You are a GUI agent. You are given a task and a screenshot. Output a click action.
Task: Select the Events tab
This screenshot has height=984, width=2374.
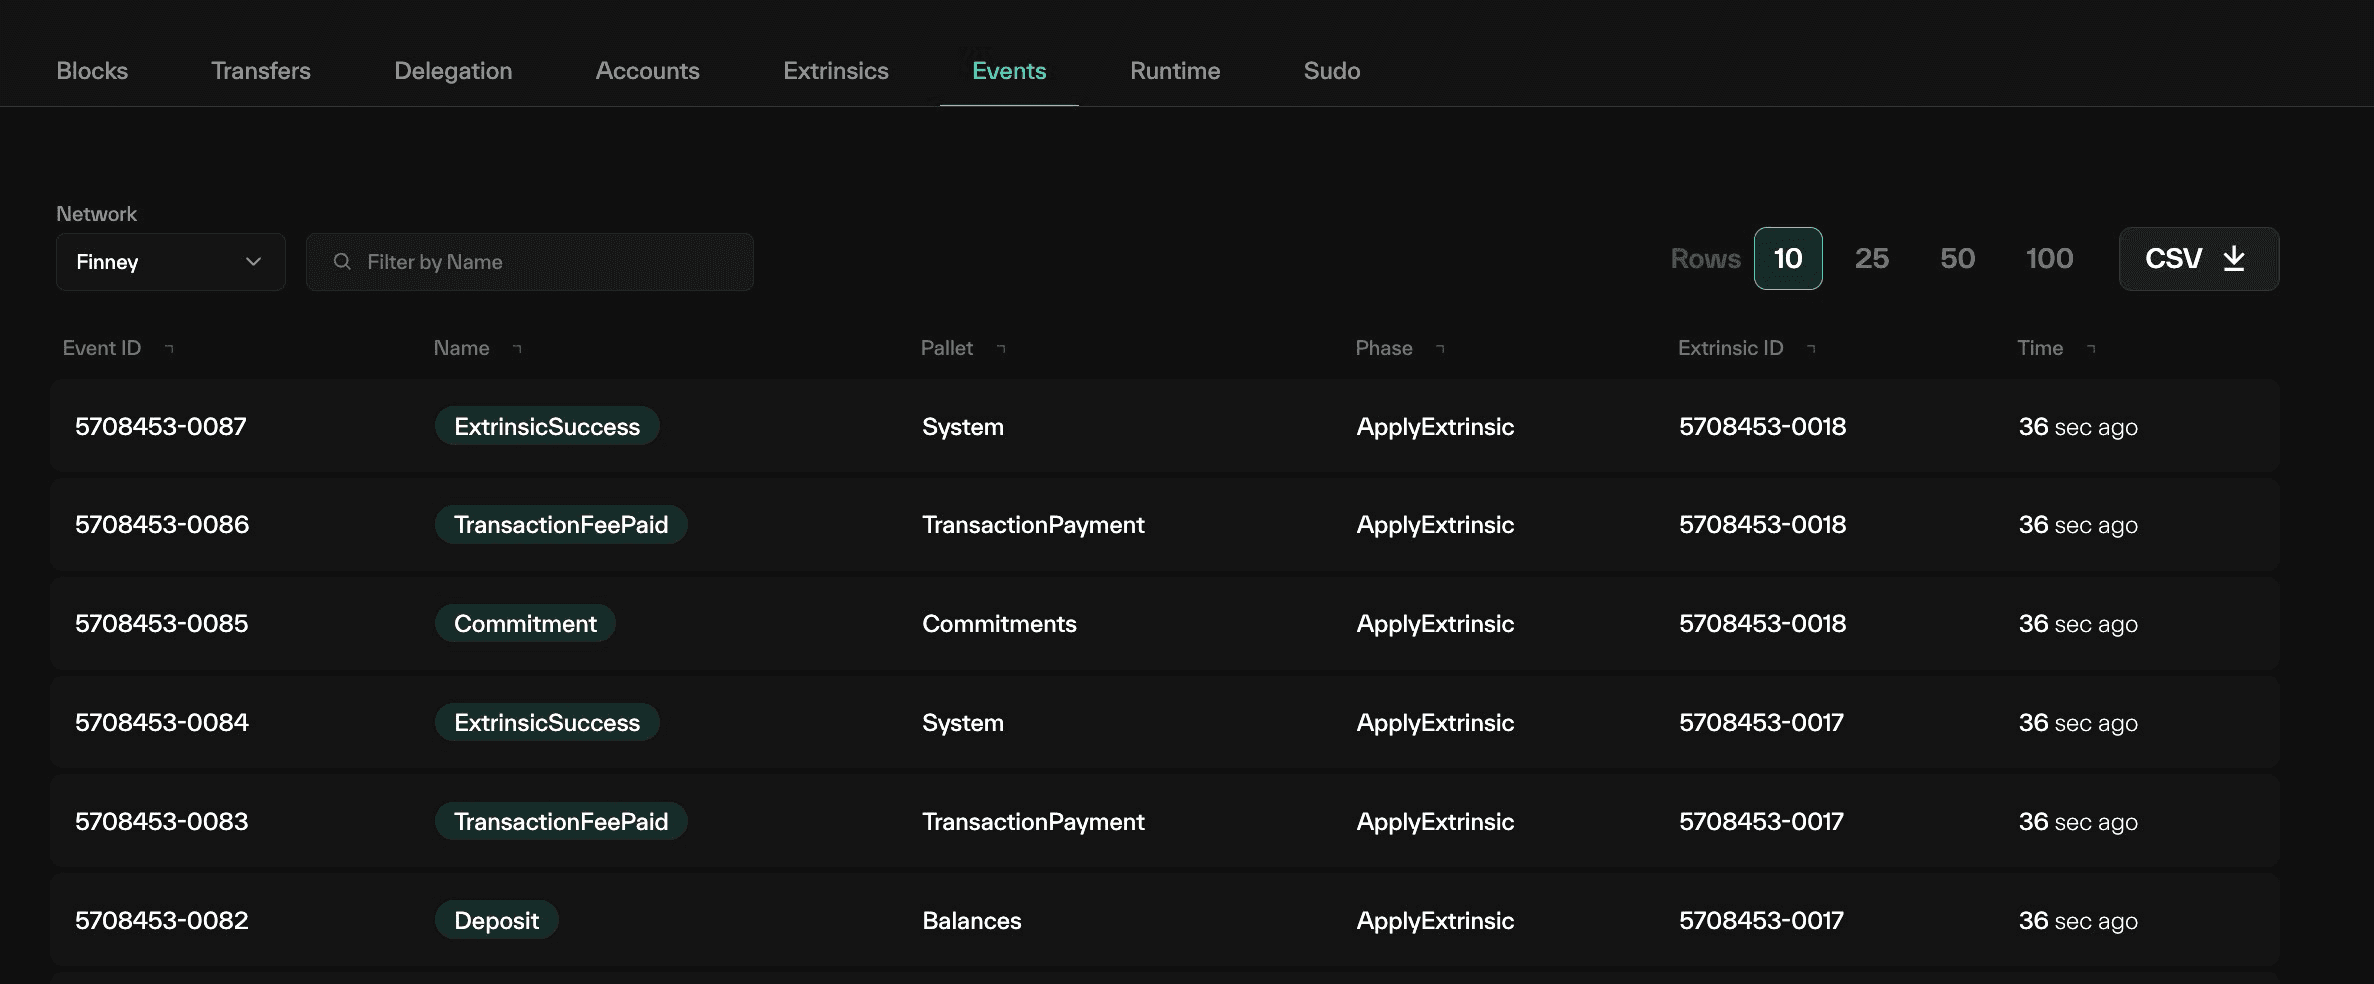coord(1009,71)
